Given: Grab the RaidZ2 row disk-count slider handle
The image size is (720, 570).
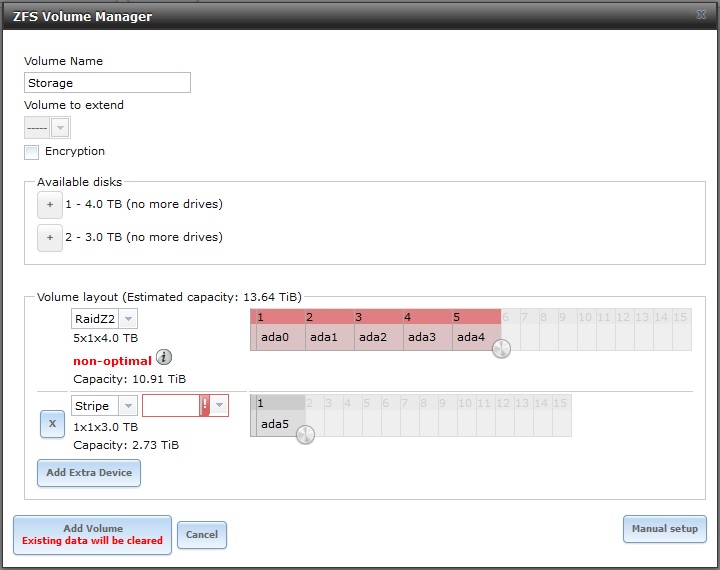Looking at the screenshot, I should (501, 349).
